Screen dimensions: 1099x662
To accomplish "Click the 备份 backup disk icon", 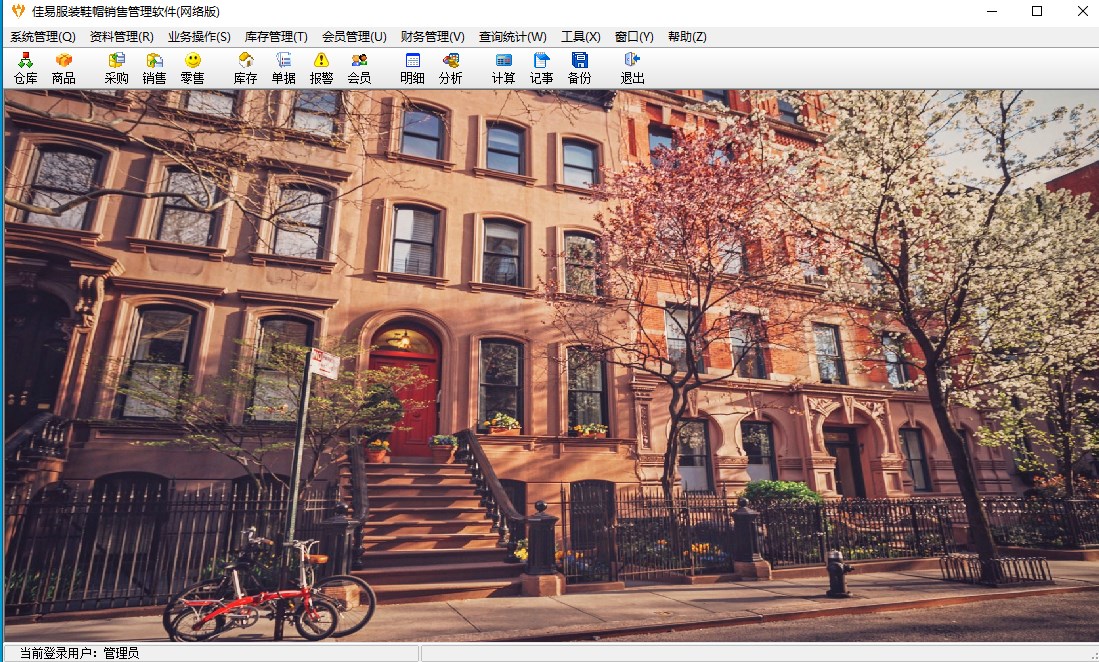I will click(x=579, y=68).
